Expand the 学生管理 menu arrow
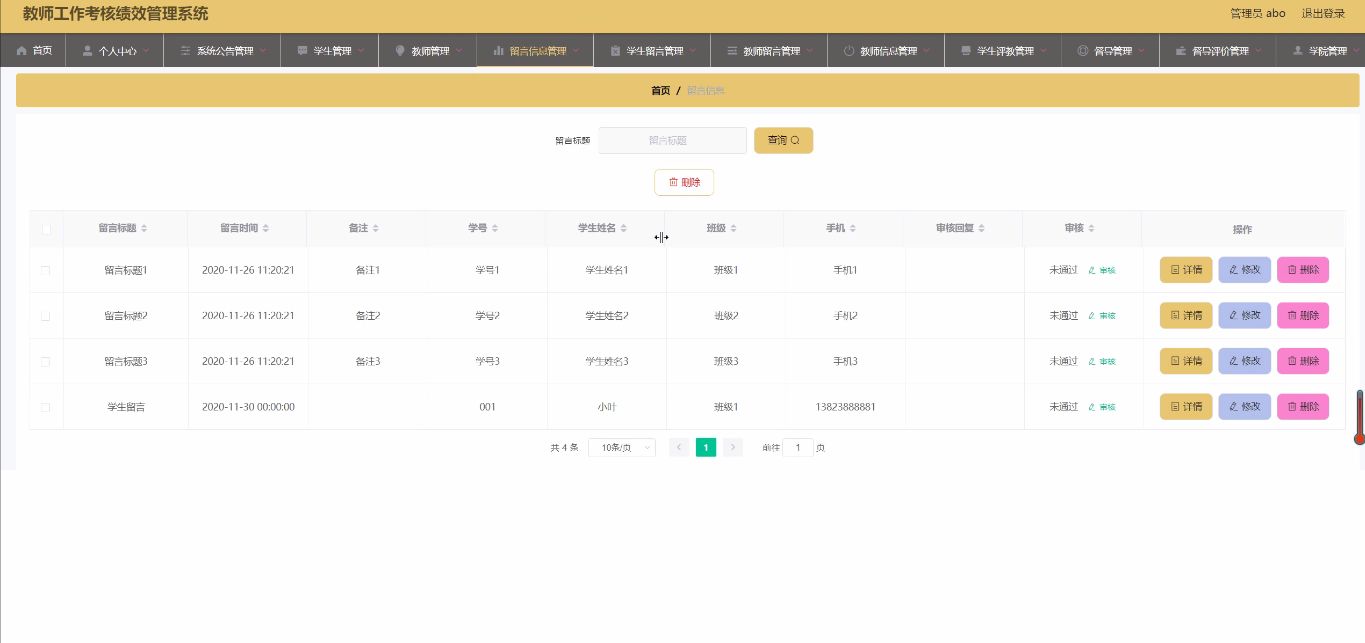Screen dimensions: 1365x643 (x=361, y=50)
